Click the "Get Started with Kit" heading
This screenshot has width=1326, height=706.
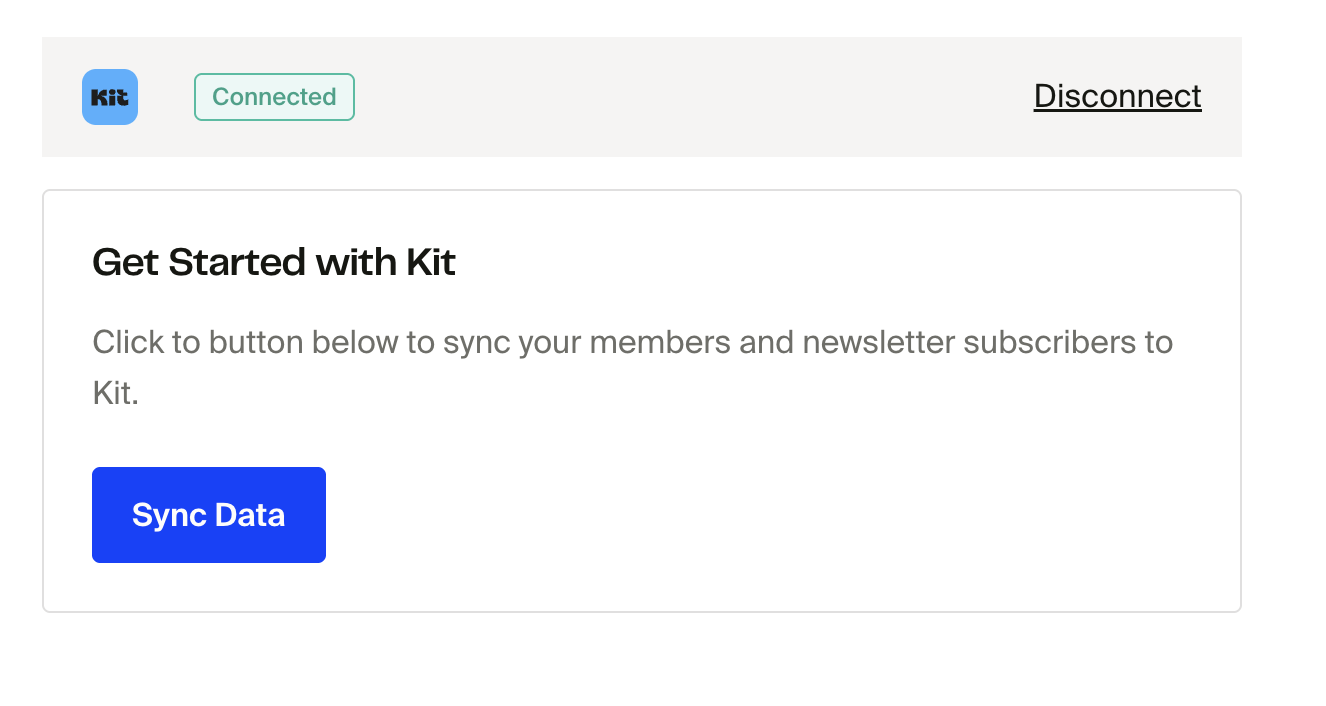pyautogui.click(x=274, y=263)
